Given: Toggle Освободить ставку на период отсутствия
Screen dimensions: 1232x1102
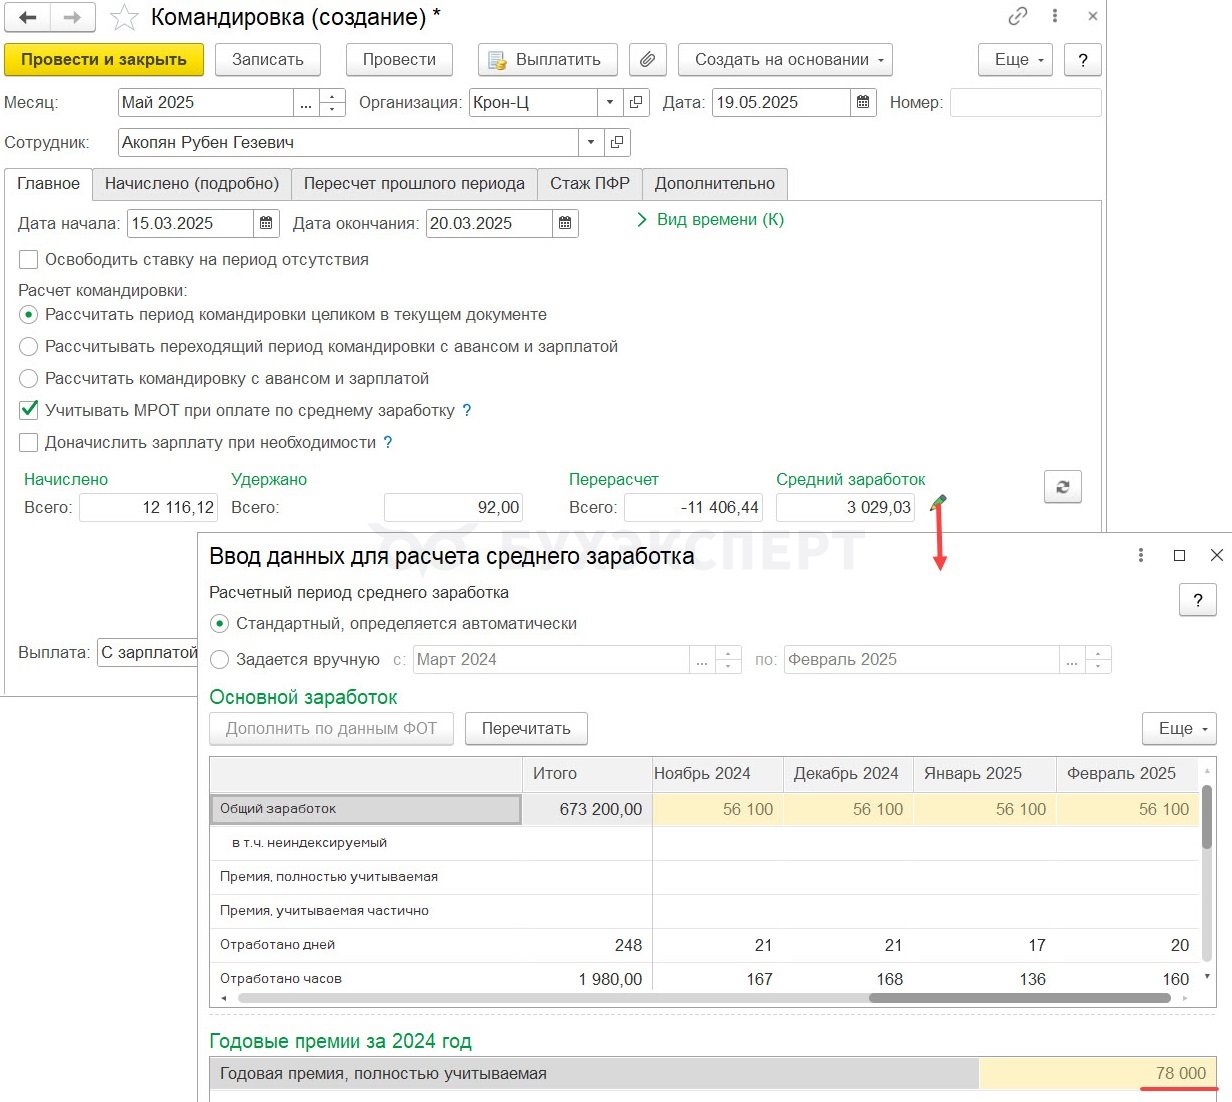Looking at the screenshot, I should pos(29,260).
